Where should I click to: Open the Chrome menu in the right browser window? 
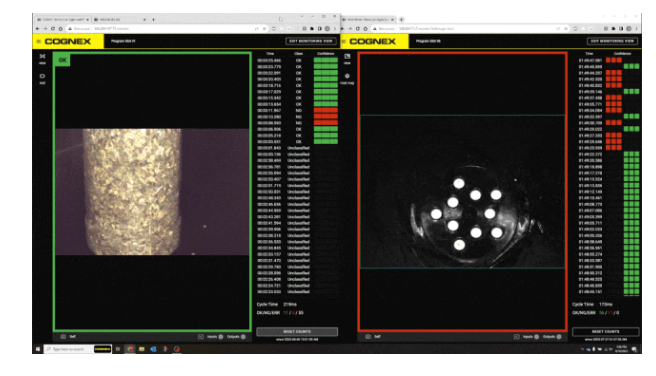[x=637, y=28]
